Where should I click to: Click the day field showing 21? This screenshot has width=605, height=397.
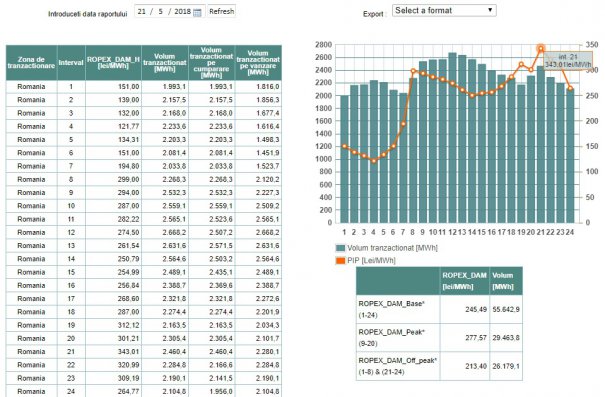pyautogui.click(x=142, y=12)
